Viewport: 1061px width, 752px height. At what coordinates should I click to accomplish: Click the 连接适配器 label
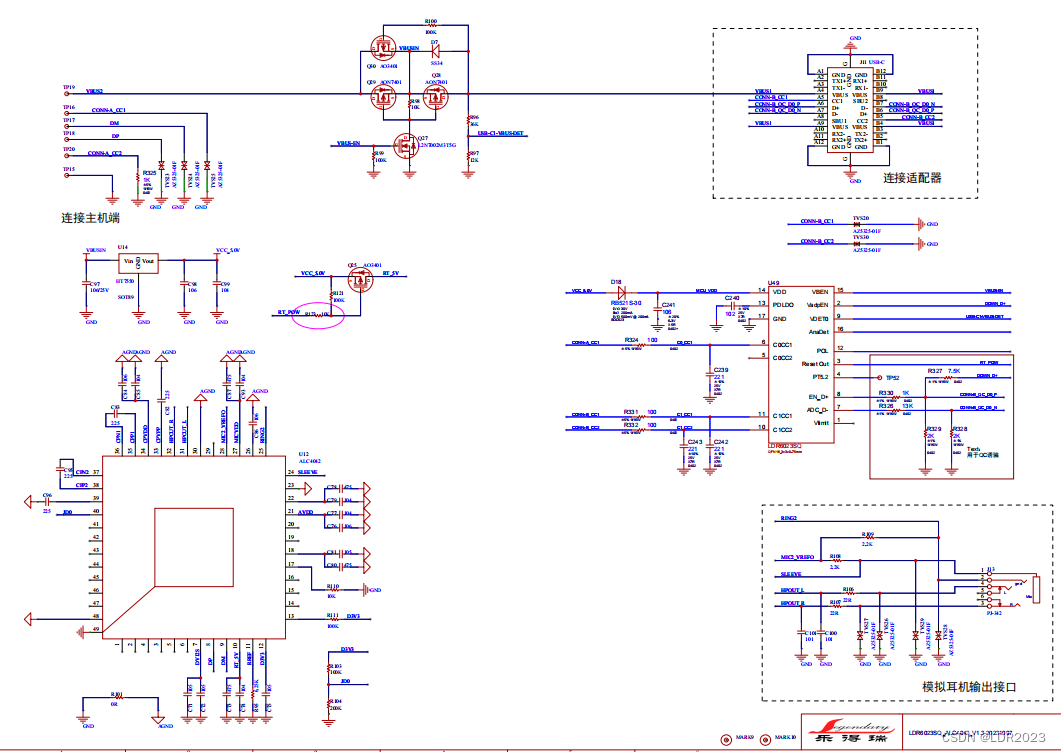(x=912, y=178)
